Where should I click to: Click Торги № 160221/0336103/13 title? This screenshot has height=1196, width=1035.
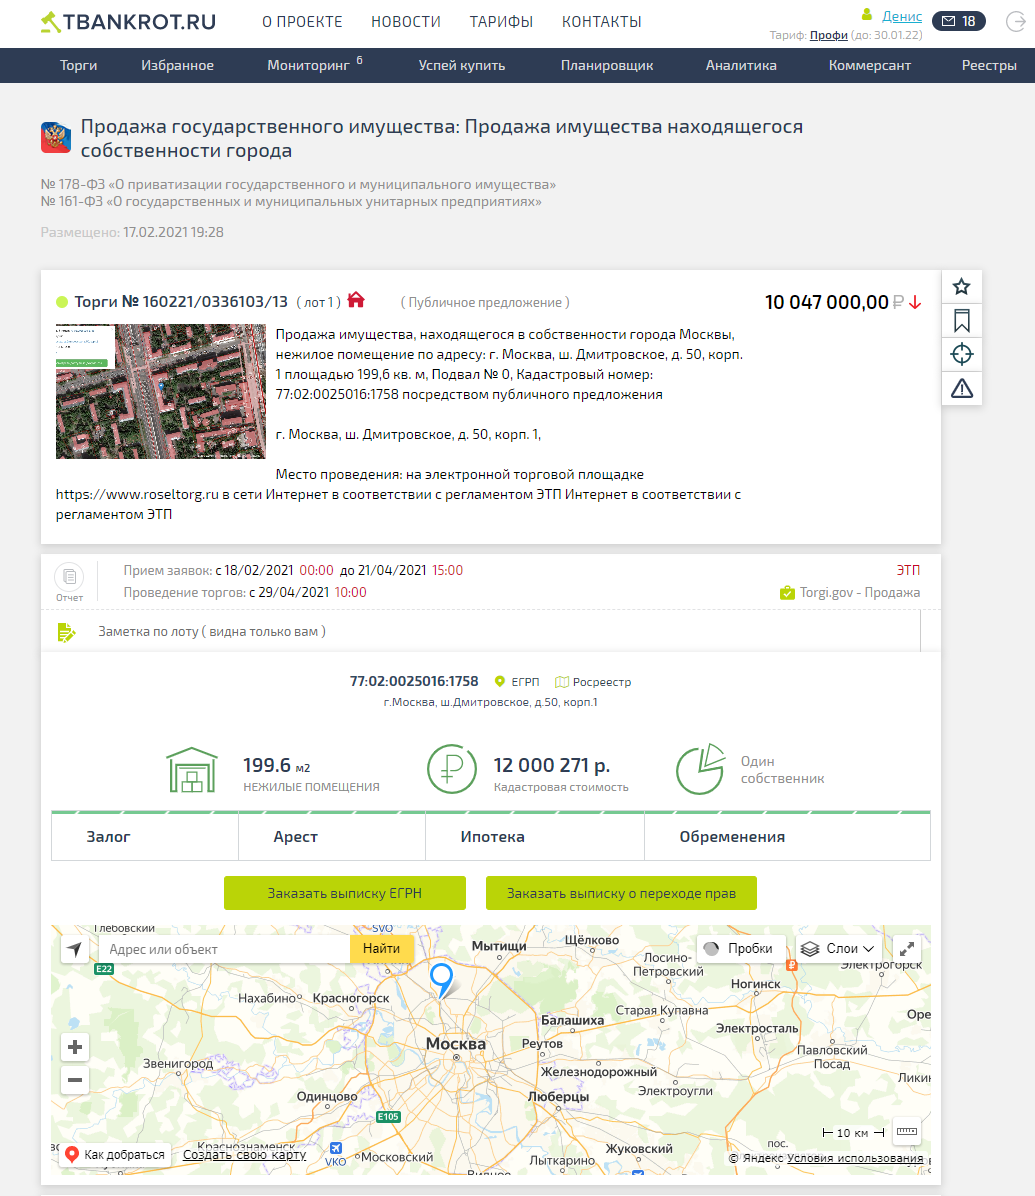coord(181,302)
